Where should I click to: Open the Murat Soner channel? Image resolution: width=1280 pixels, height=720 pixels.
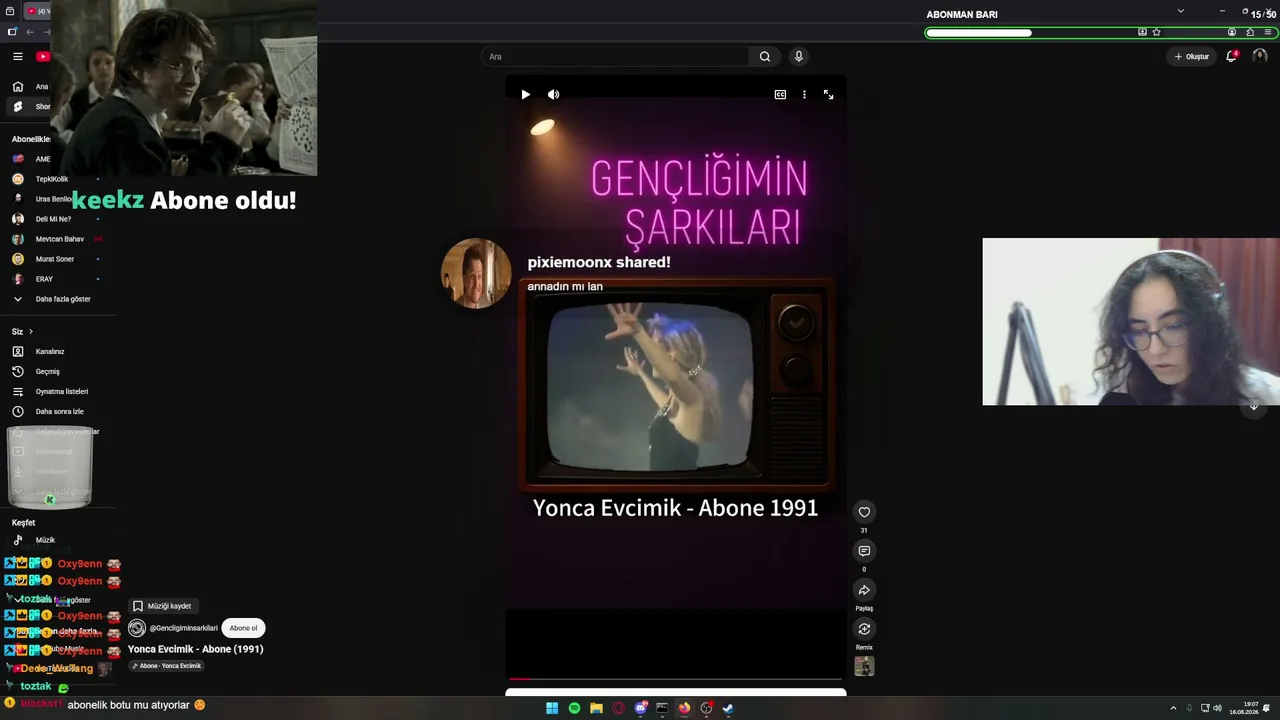click(x=53, y=259)
